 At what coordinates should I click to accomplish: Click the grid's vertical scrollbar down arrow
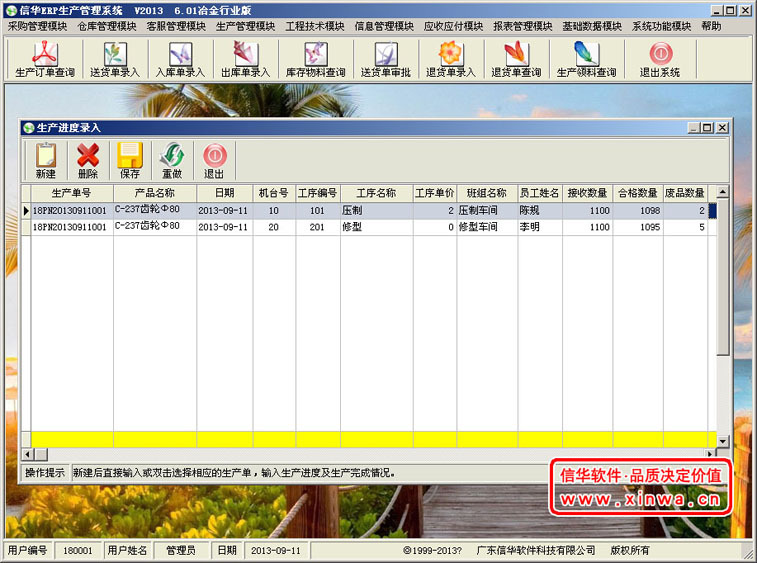(723, 439)
